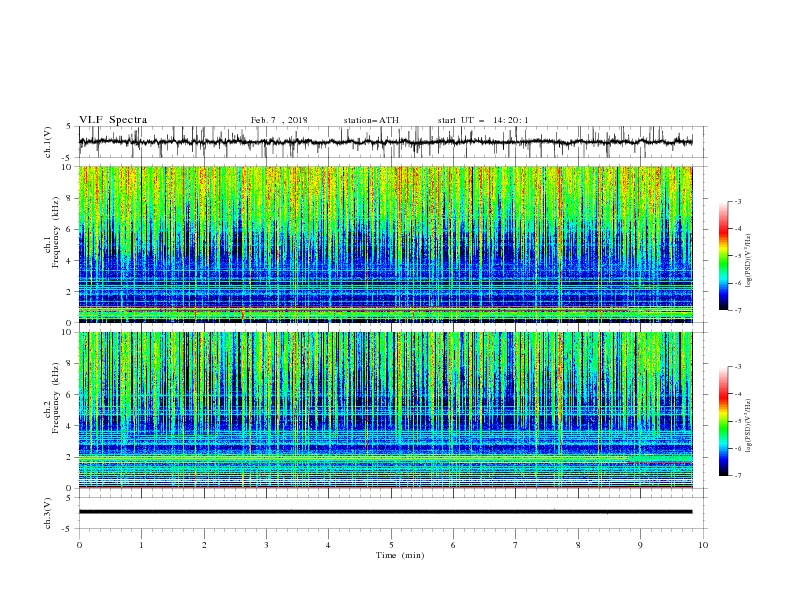Click the "8" tick on the time axis
The width and height of the screenshot is (792, 612).
click(x=578, y=545)
